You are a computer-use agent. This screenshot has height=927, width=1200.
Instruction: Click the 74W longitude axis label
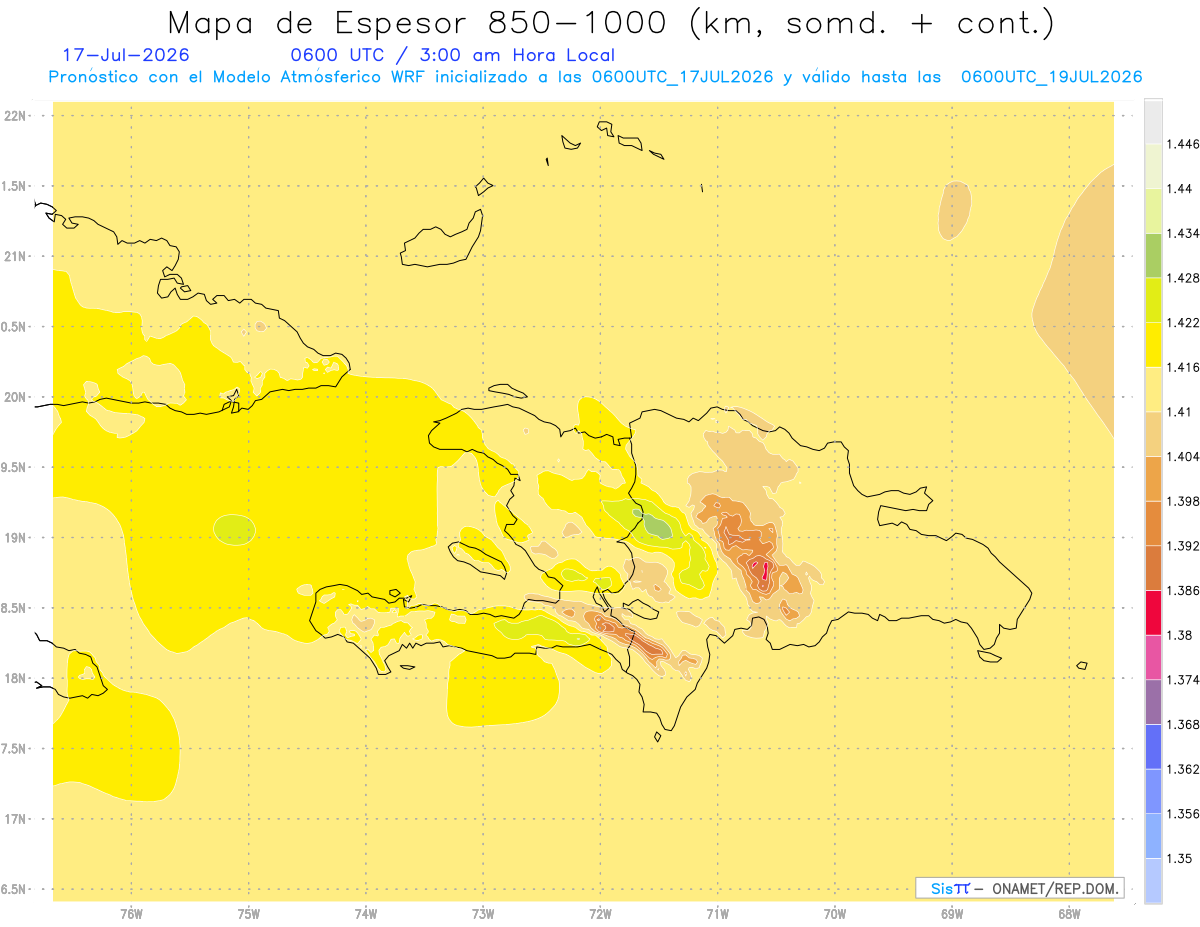pos(366,914)
